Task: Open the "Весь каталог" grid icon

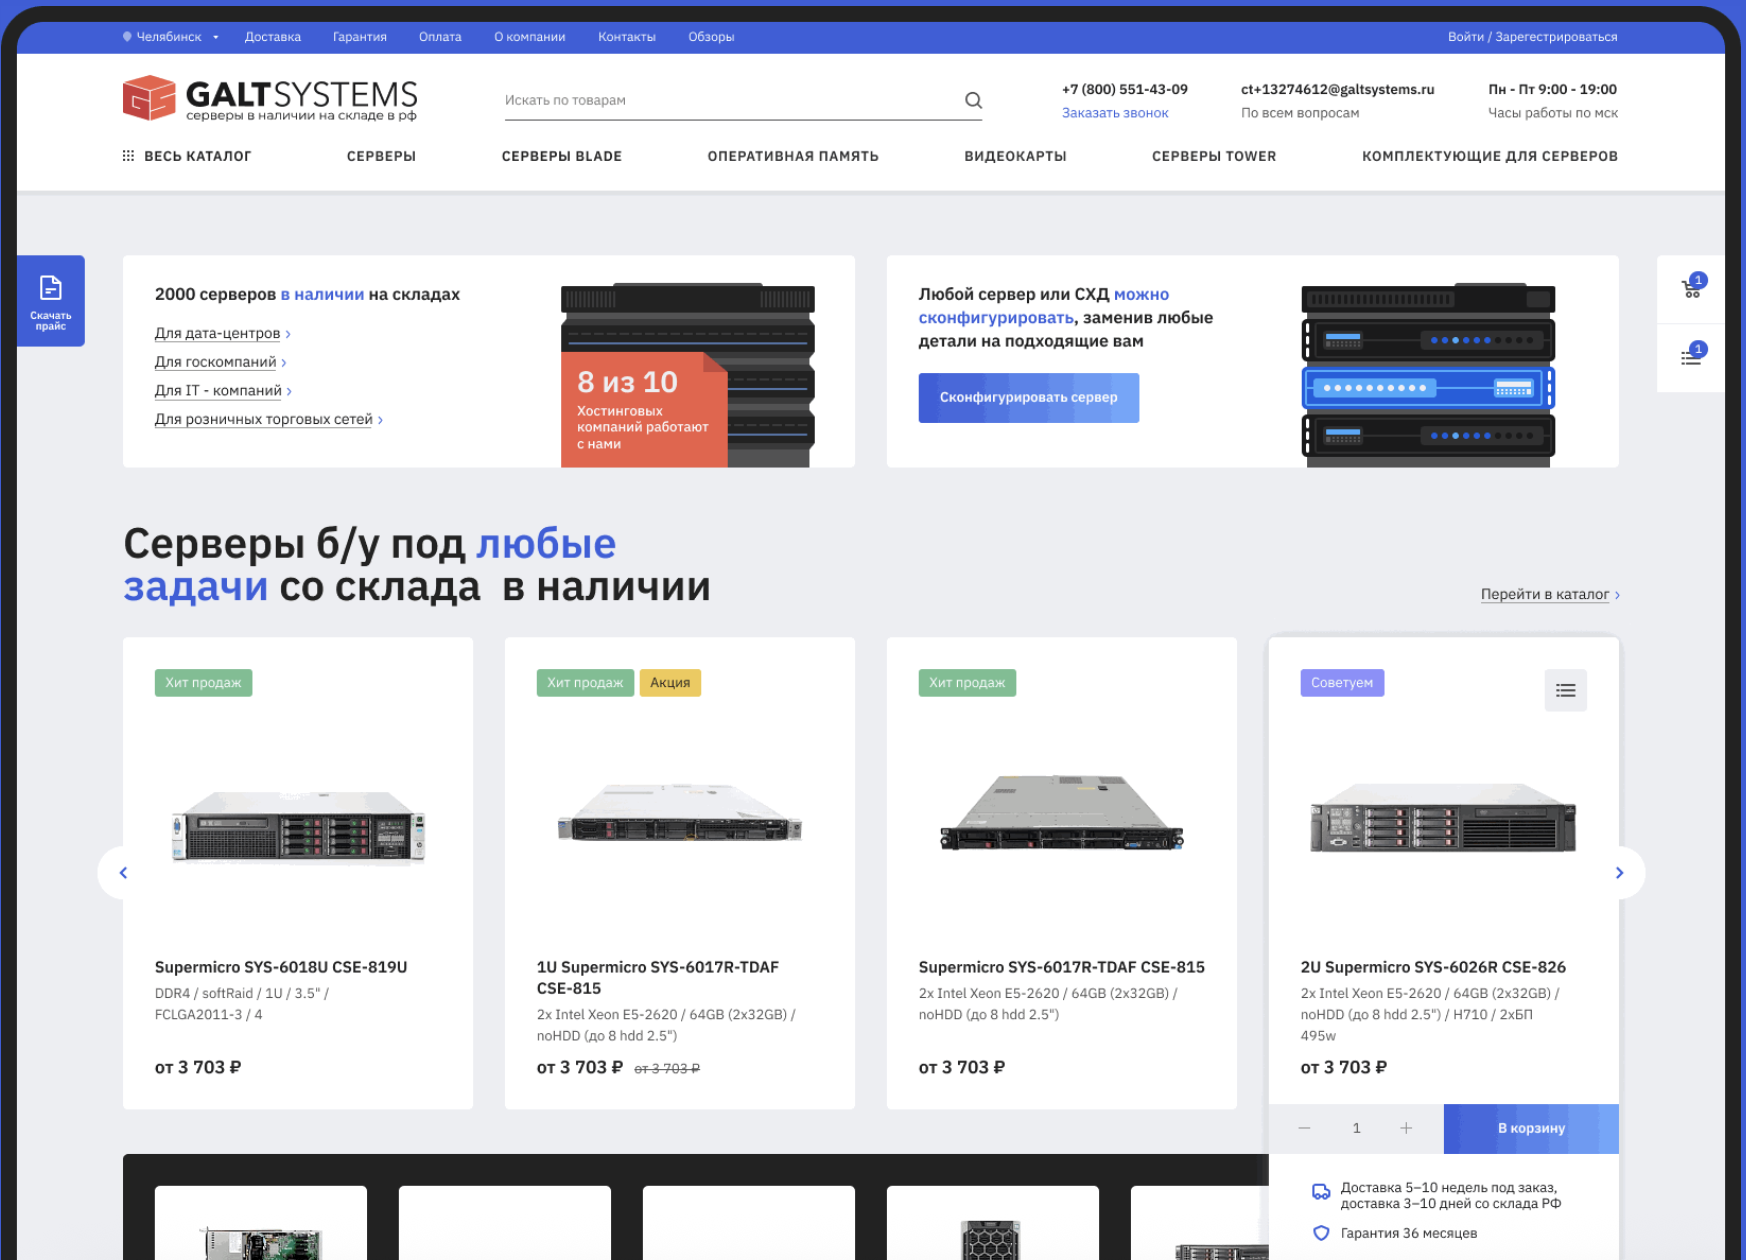Action: tap(127, 156)
